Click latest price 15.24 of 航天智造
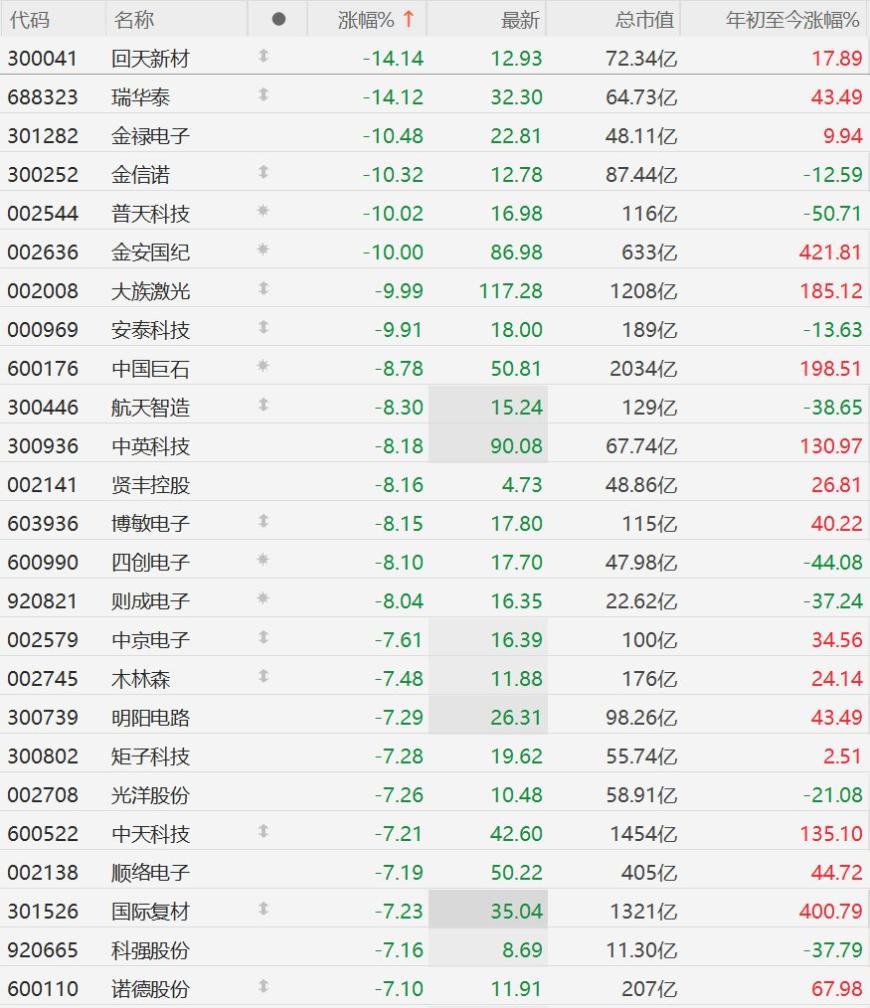This screenshot has height=1008, width=870. point(516,407)
